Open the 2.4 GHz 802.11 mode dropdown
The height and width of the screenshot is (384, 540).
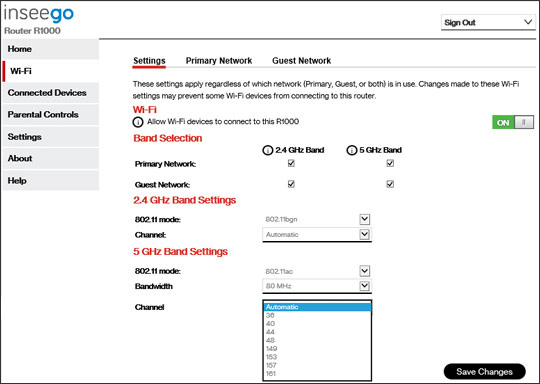coord(317,219)
